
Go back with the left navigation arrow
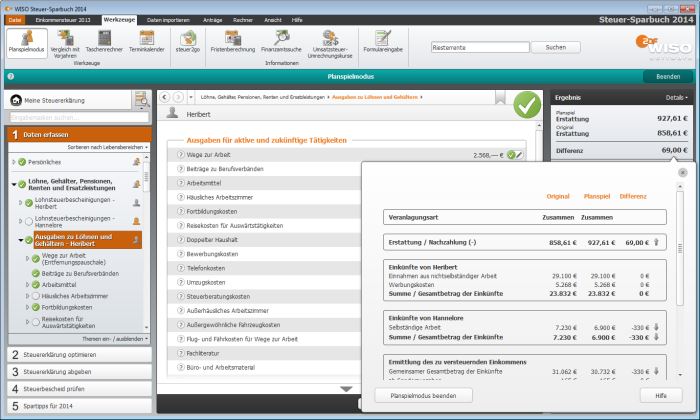[x=164, y=97]
